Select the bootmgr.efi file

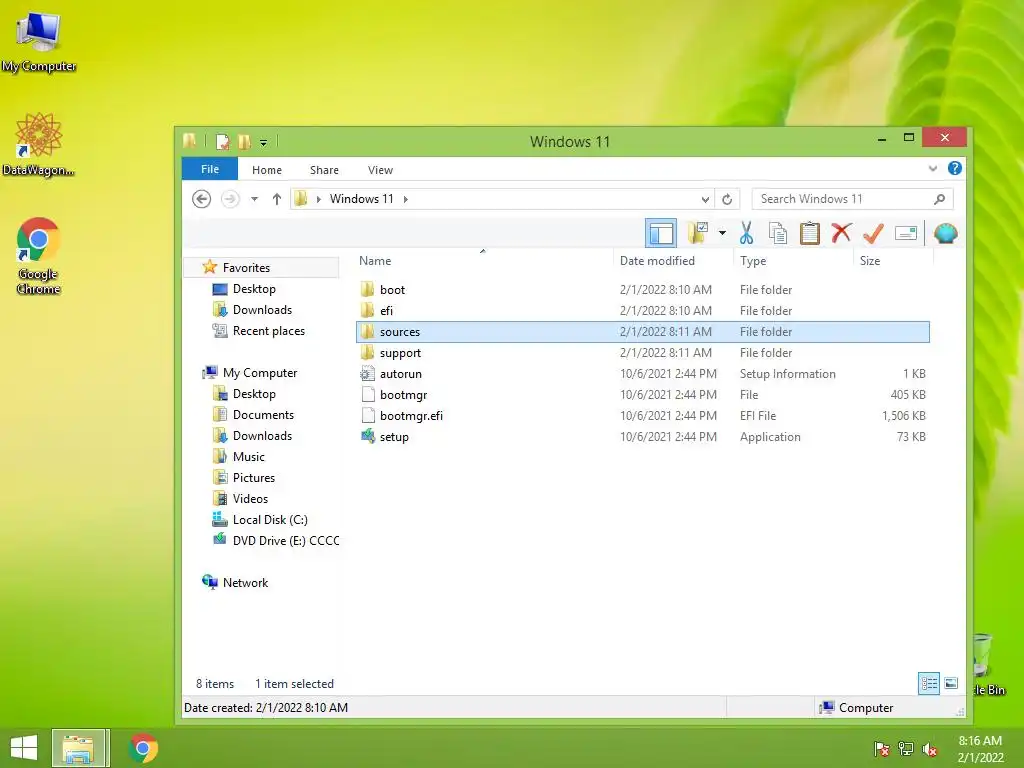(643, 415)
